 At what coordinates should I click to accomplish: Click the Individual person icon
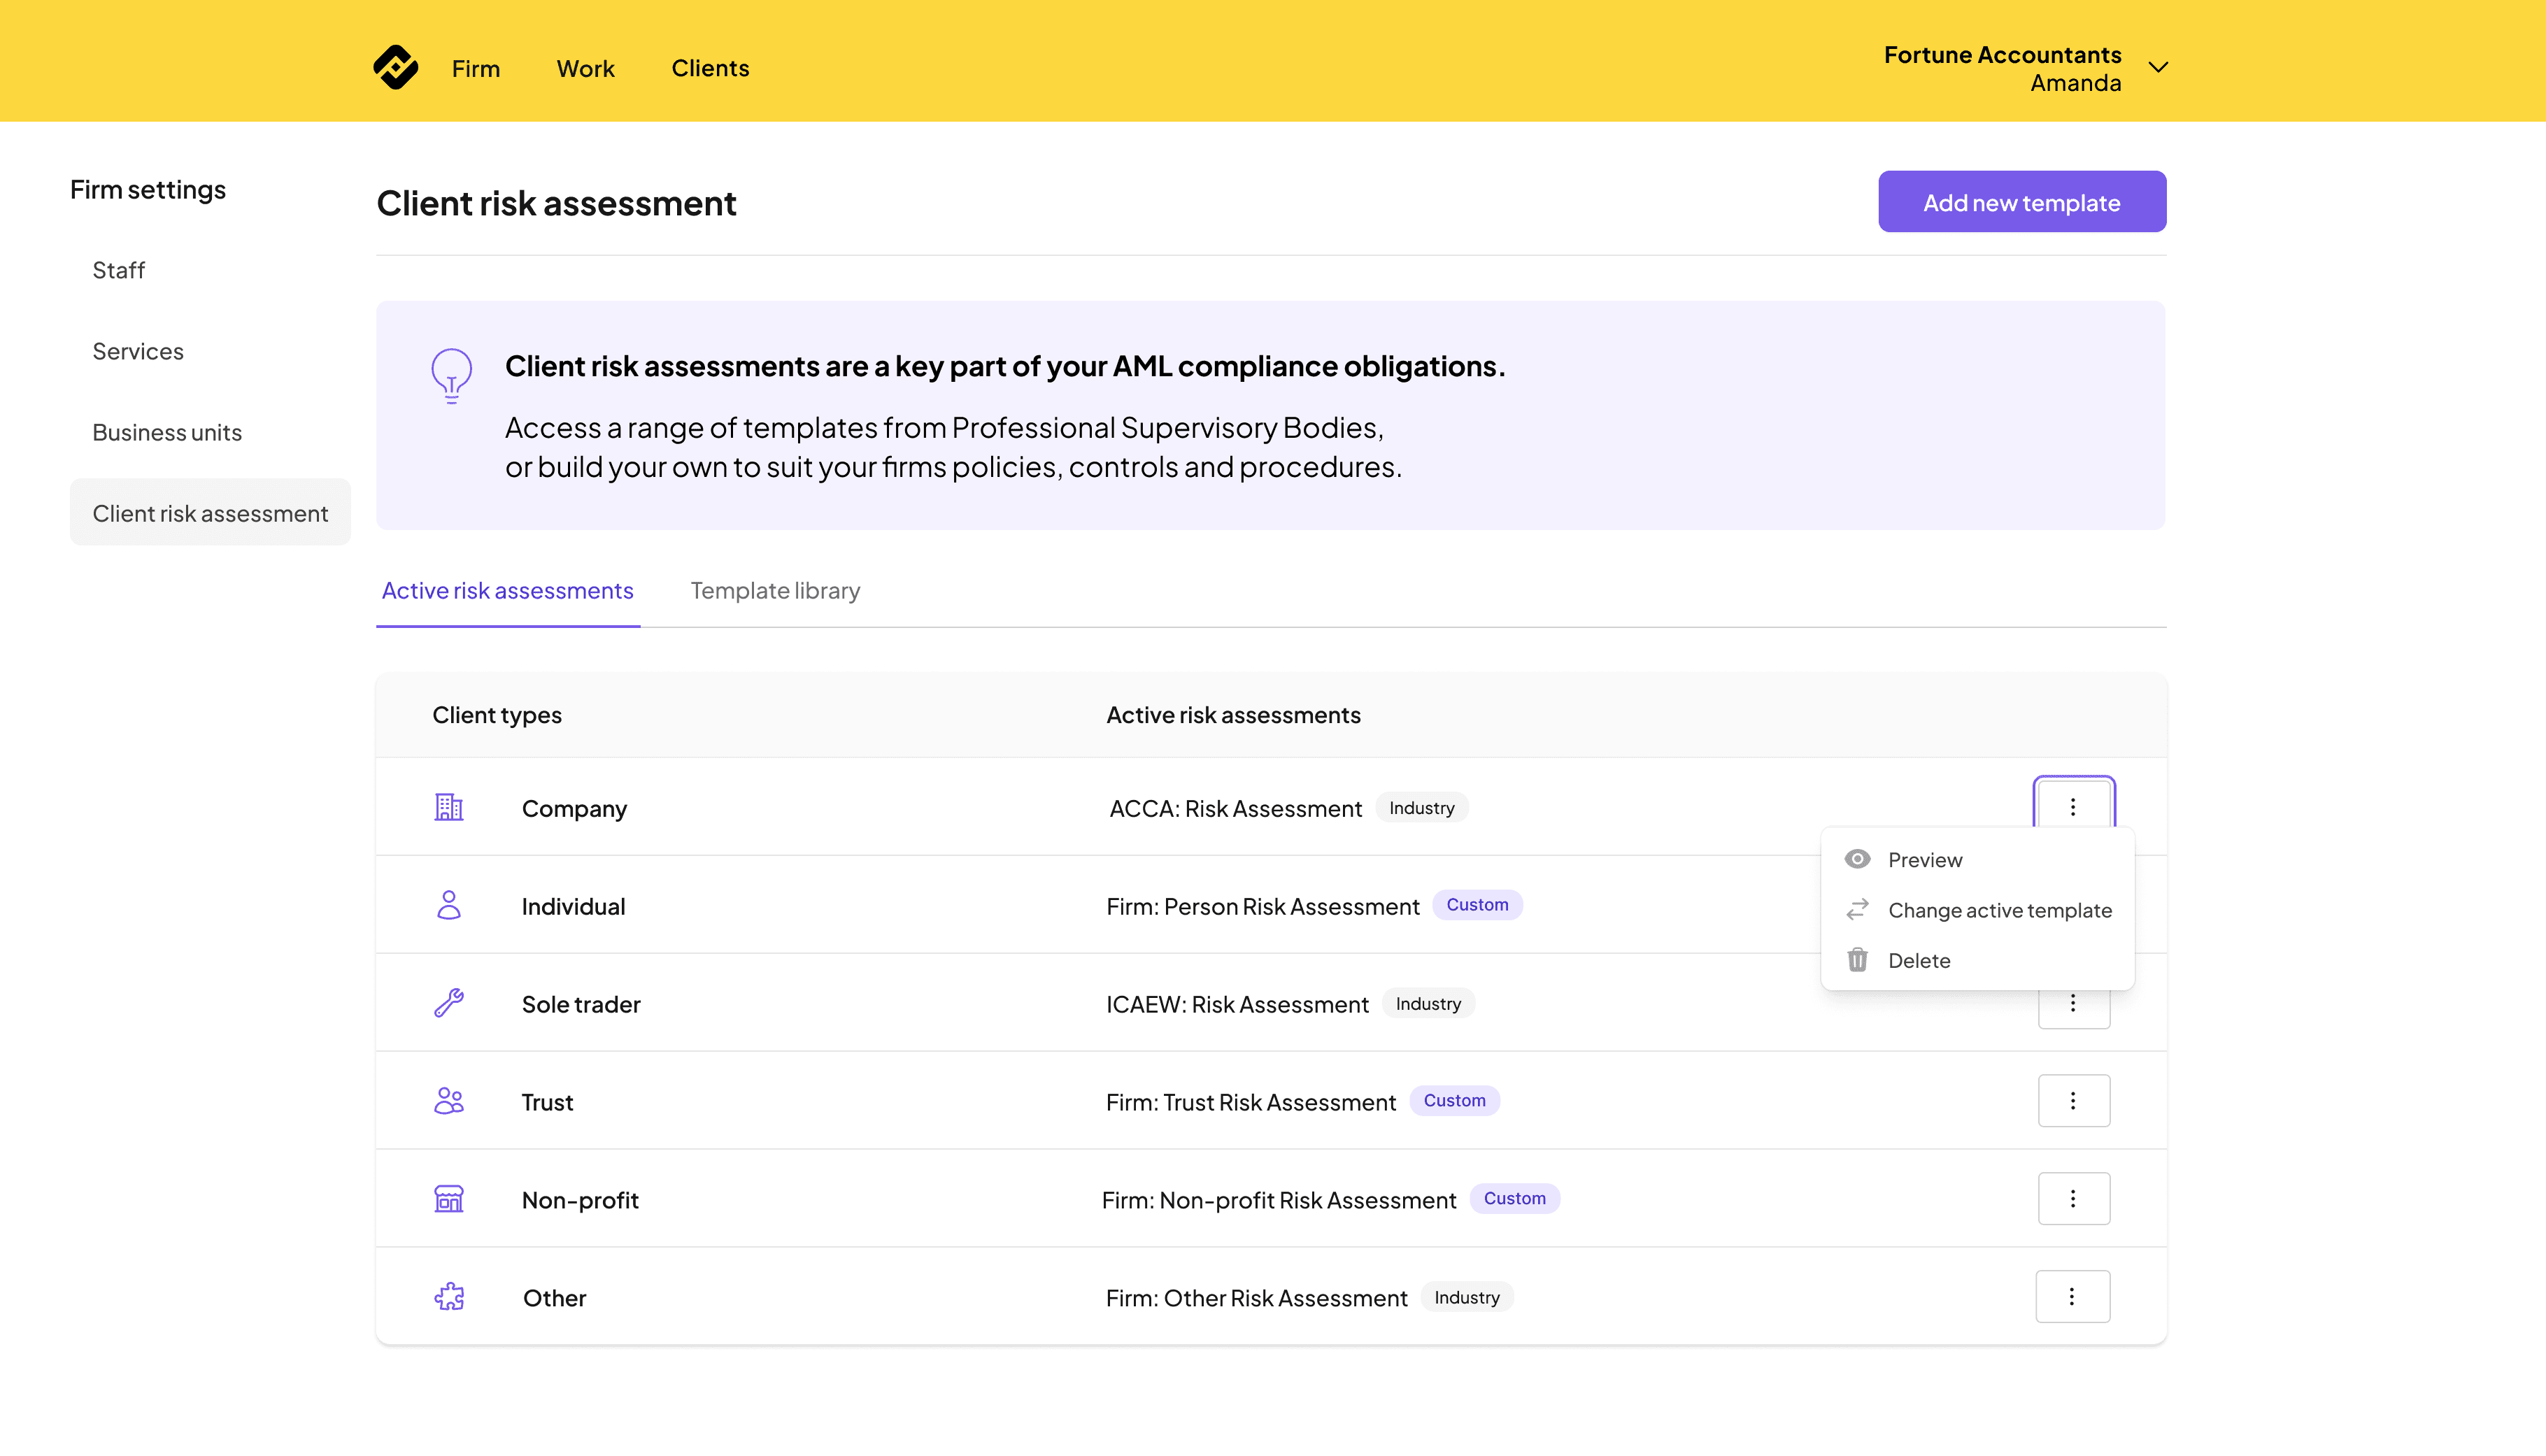click(x=448, y=905)
